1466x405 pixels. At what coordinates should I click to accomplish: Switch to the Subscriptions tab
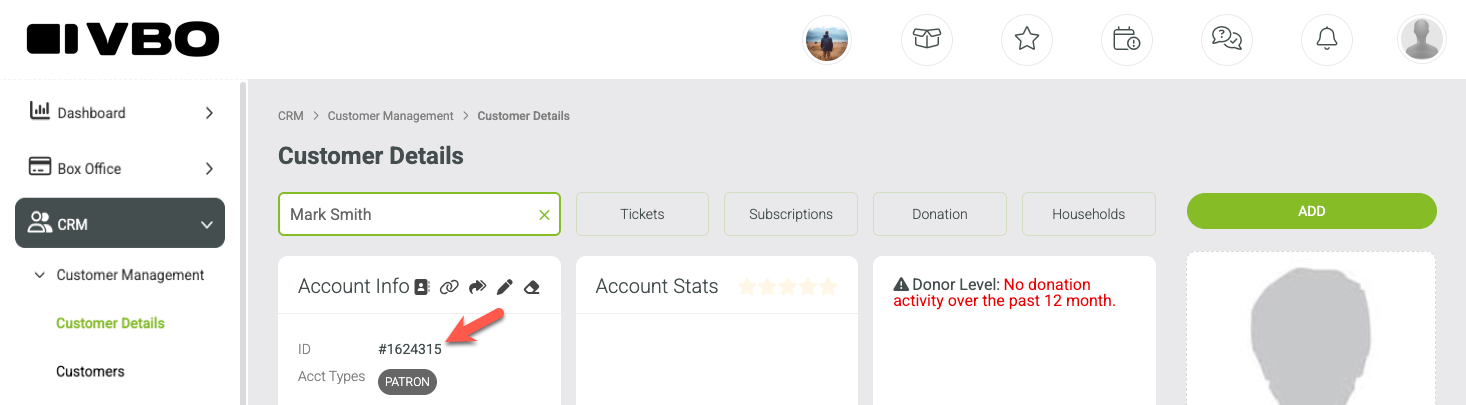point(791,214)
